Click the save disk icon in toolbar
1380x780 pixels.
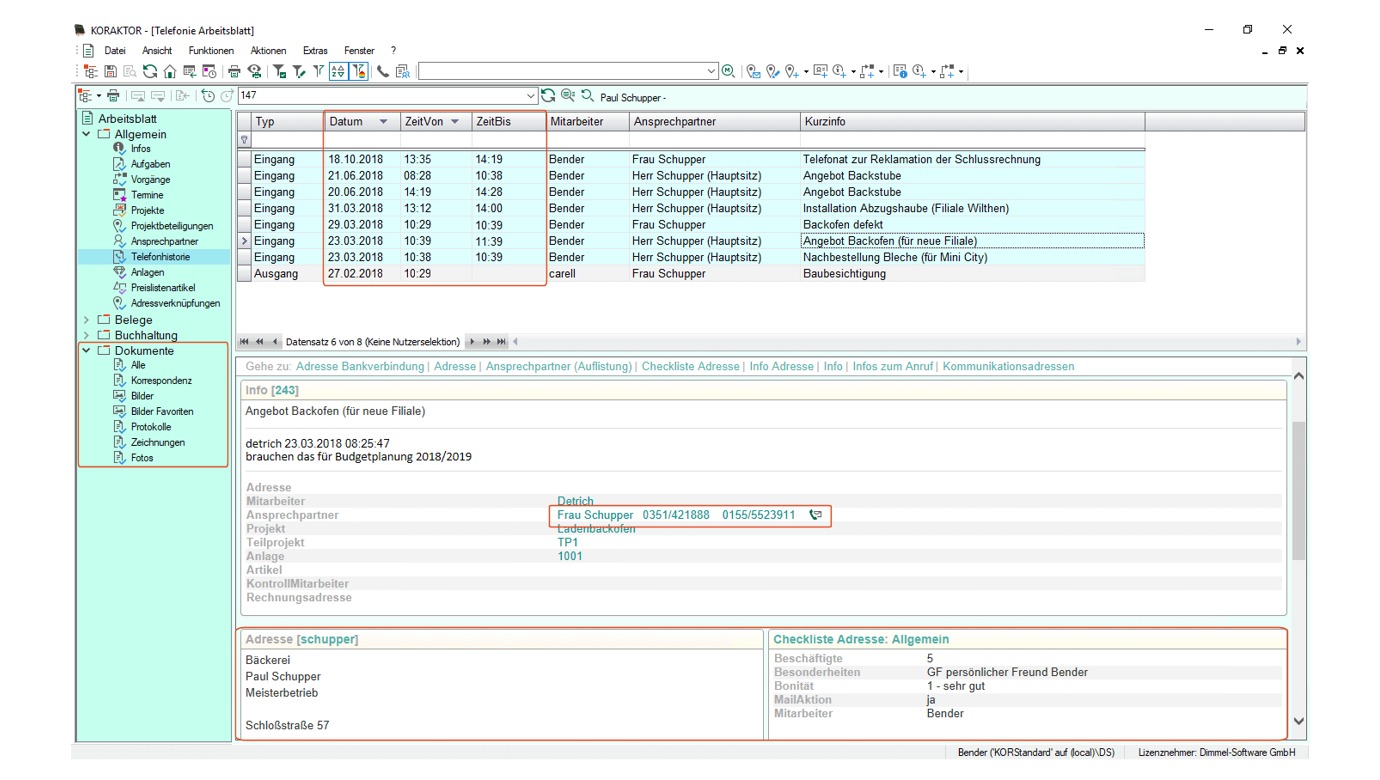tap(110, 72)
